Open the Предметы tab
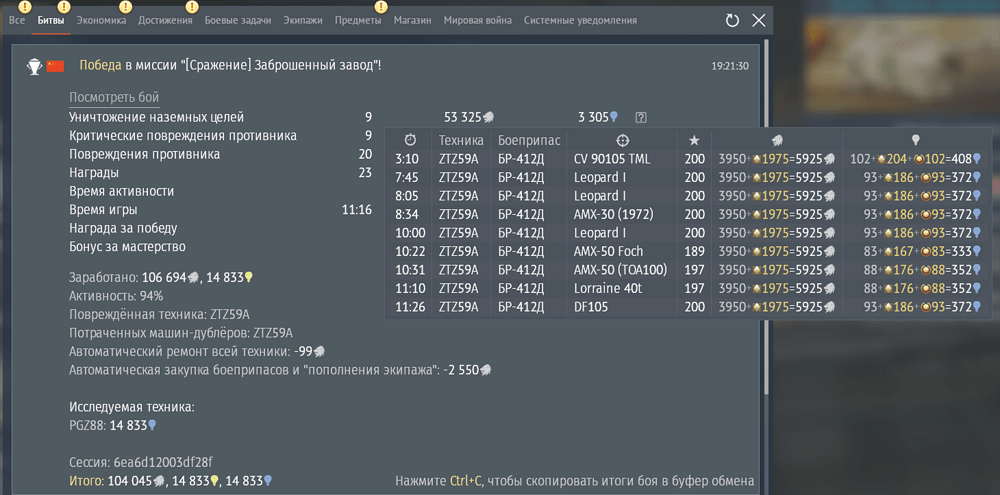Viewport: 1000px width, 495px height. pyautogui.click(x=358, y=20)
